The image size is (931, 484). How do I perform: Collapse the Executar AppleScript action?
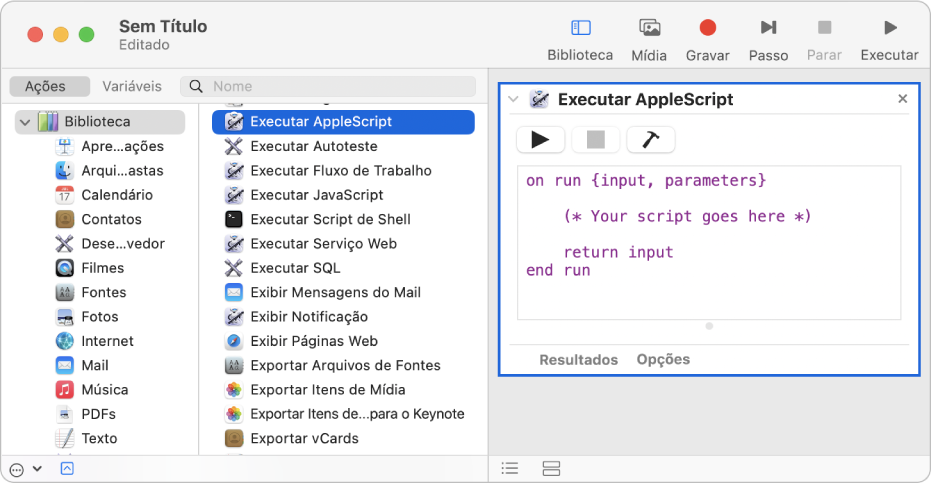tap(514, 99)
